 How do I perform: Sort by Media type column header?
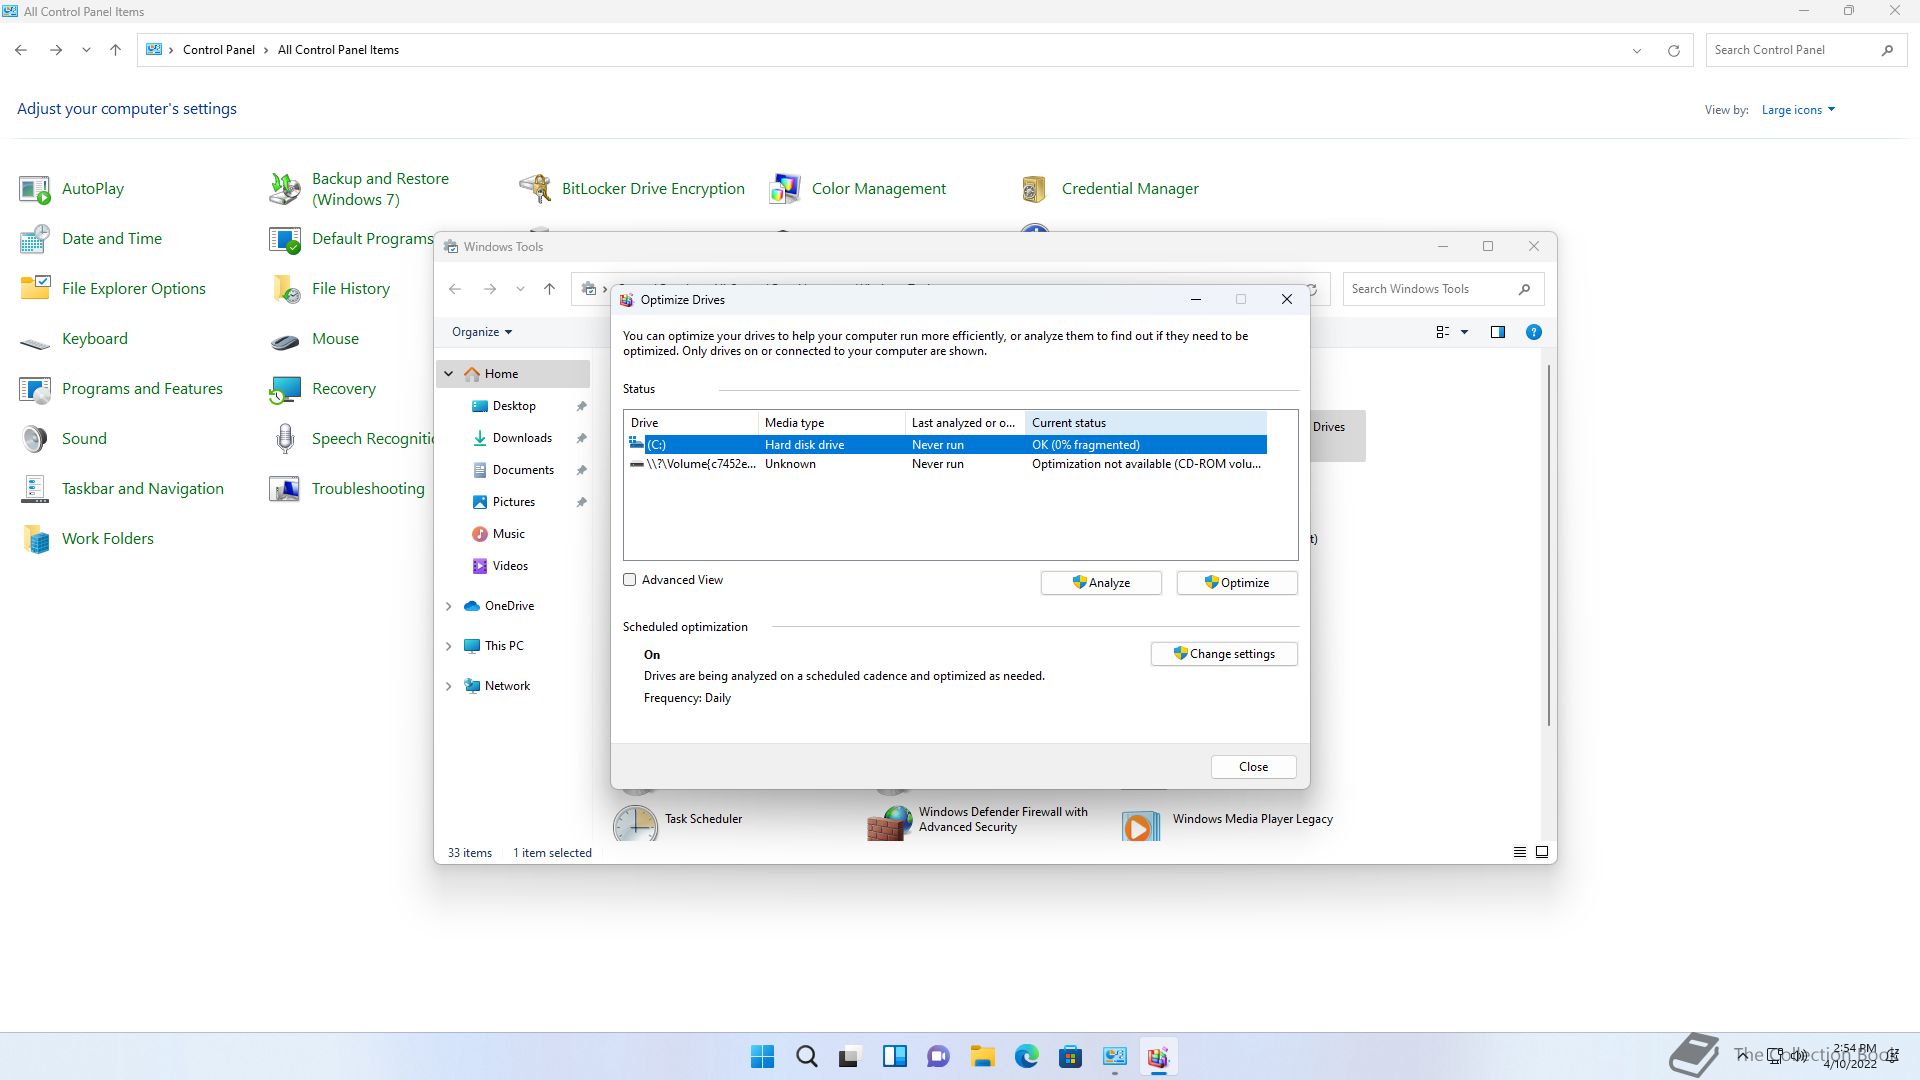coord(831,423)
